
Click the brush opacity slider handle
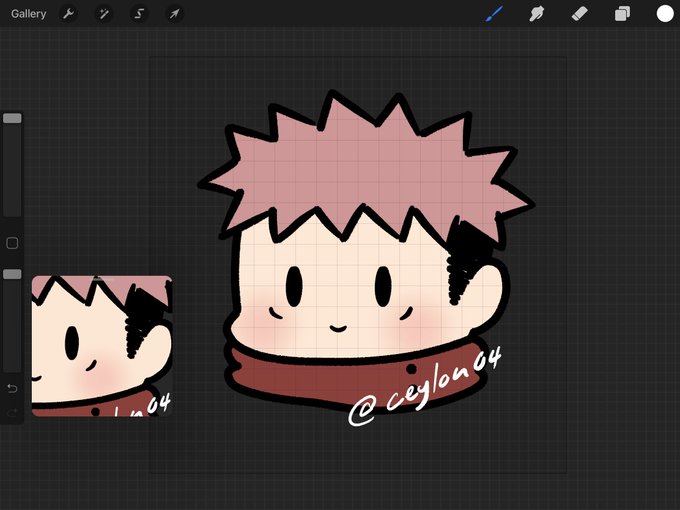coord(12,274)
